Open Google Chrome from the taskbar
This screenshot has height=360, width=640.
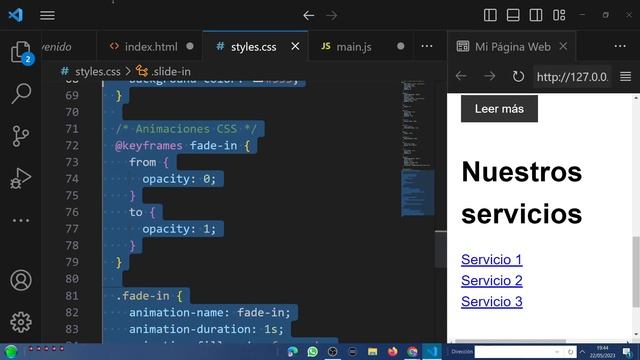[412, 351]
